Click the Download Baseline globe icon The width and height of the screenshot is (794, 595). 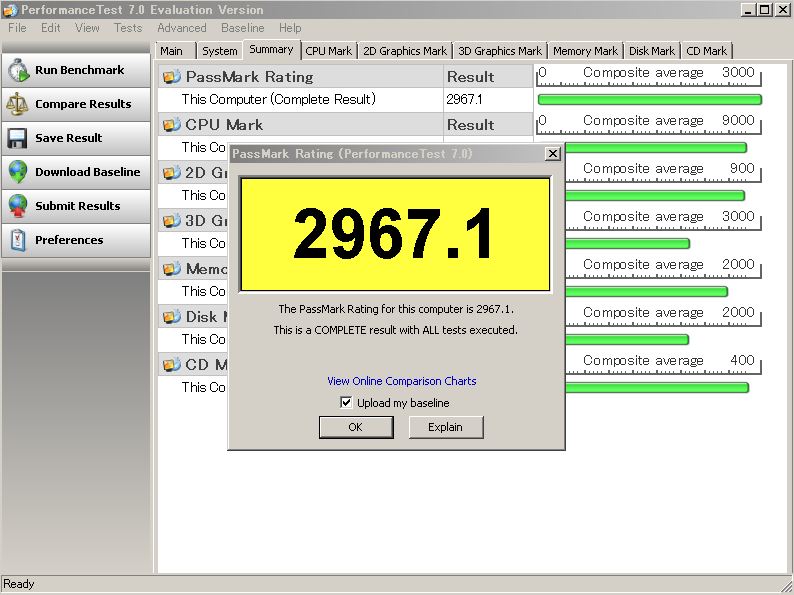[18, 172]
